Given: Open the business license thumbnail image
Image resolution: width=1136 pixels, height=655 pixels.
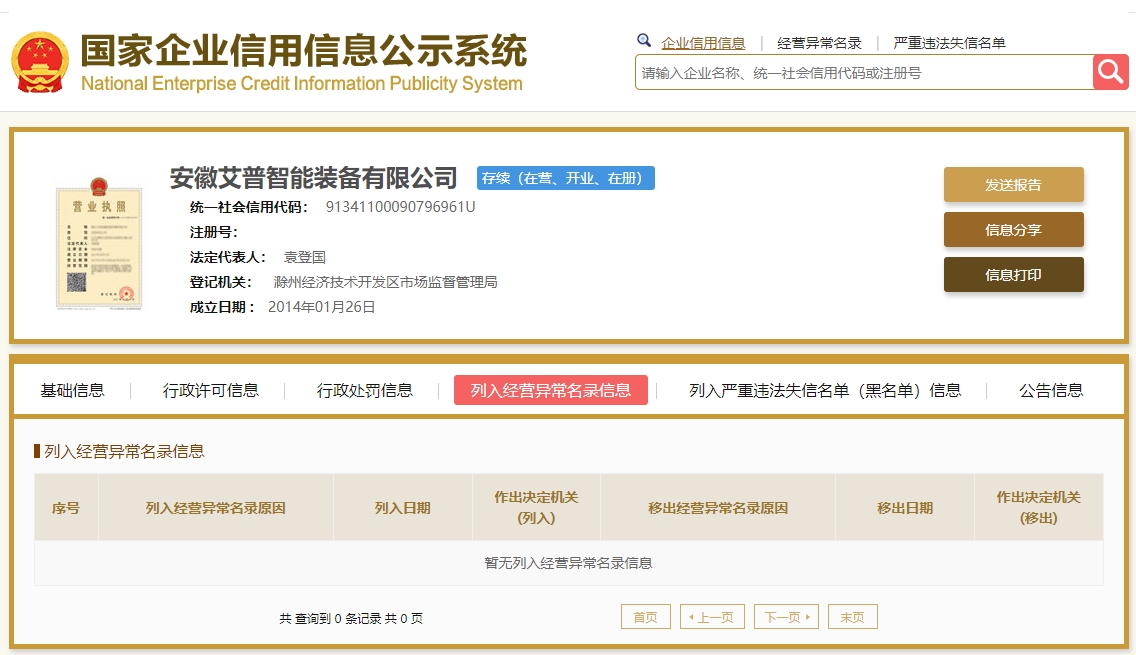Looking at the screenshot, I should click(99, 243).
